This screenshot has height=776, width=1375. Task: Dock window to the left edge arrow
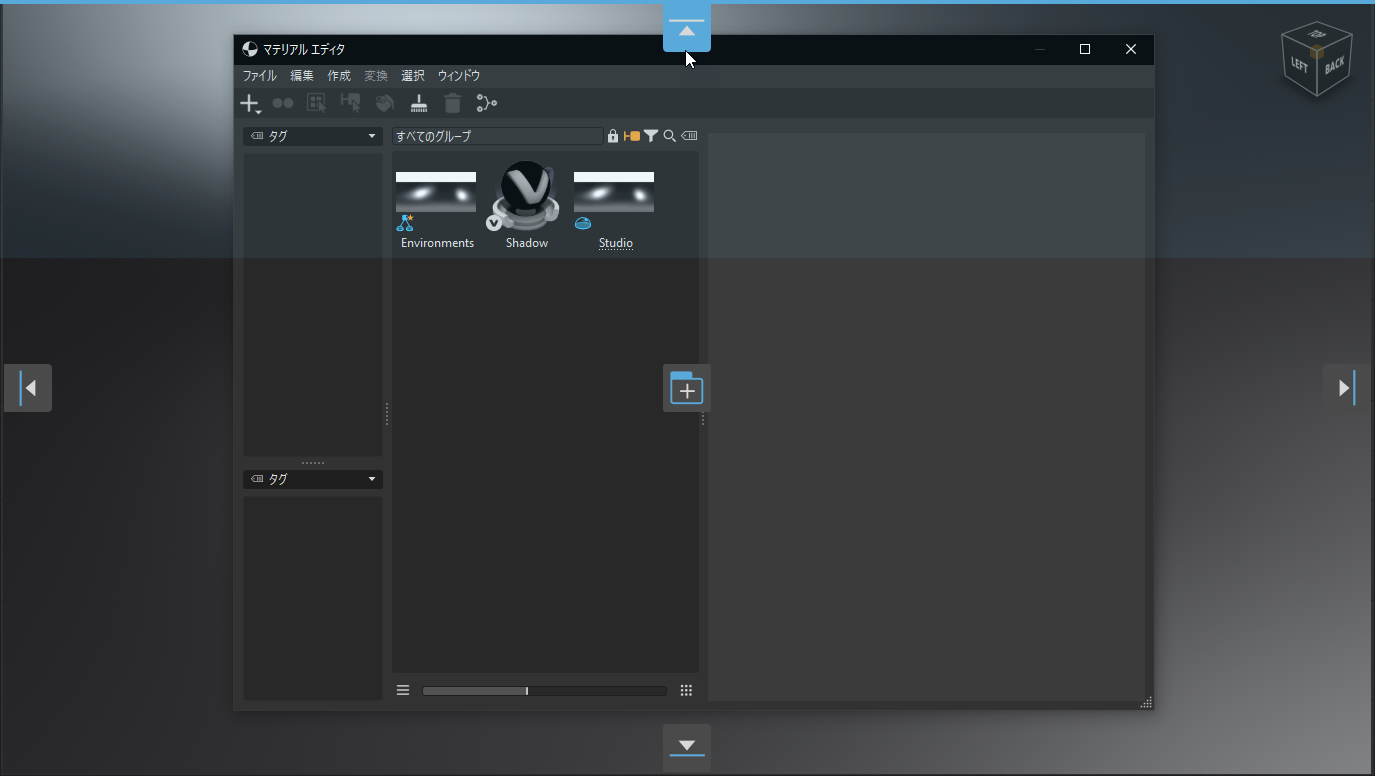(28, 388)
